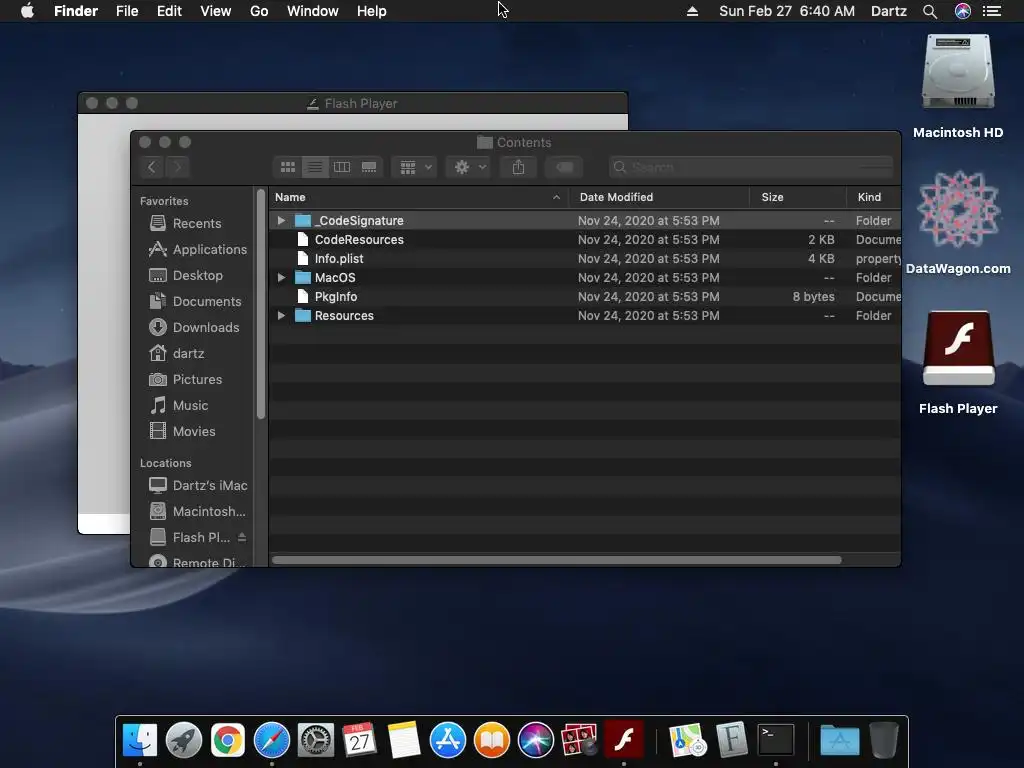Open Documents in the sidebar
The height and width of the screenshot is (768, 1024).
(196, 302)
